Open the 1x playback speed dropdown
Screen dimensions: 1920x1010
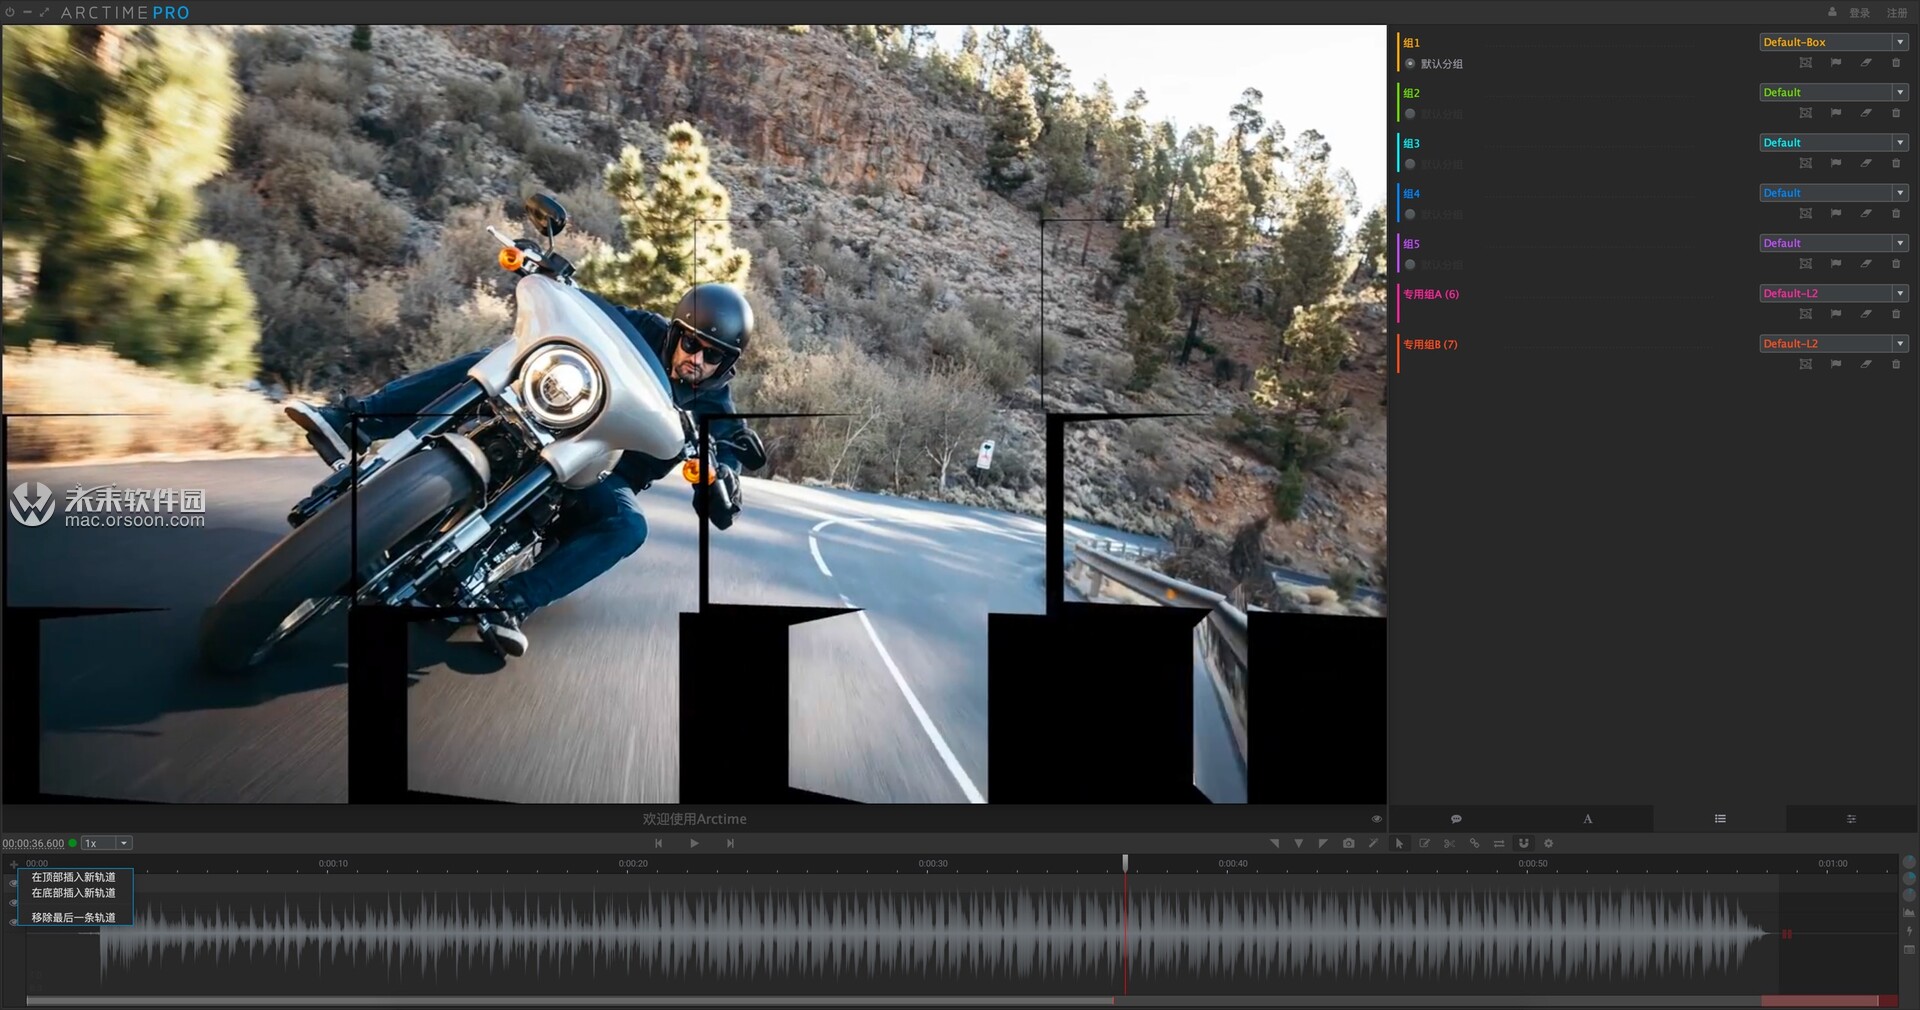coord(106,843)
